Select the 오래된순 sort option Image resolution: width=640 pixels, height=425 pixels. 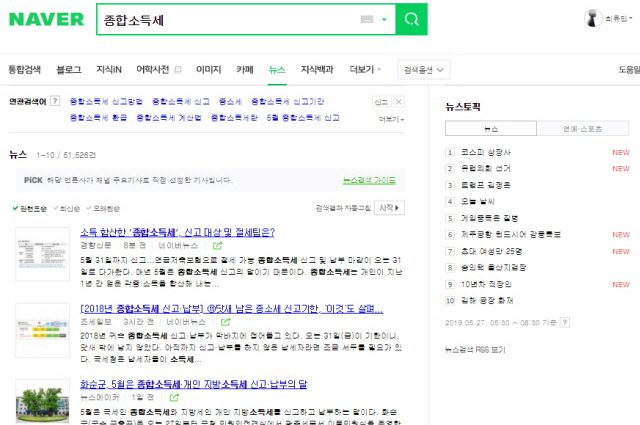click(105, 208)
